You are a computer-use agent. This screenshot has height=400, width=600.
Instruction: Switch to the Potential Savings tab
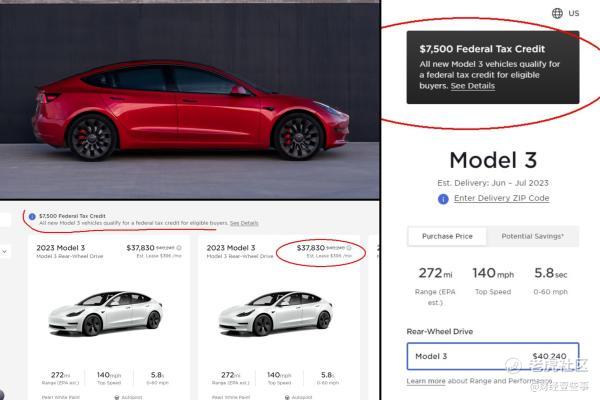532,236
